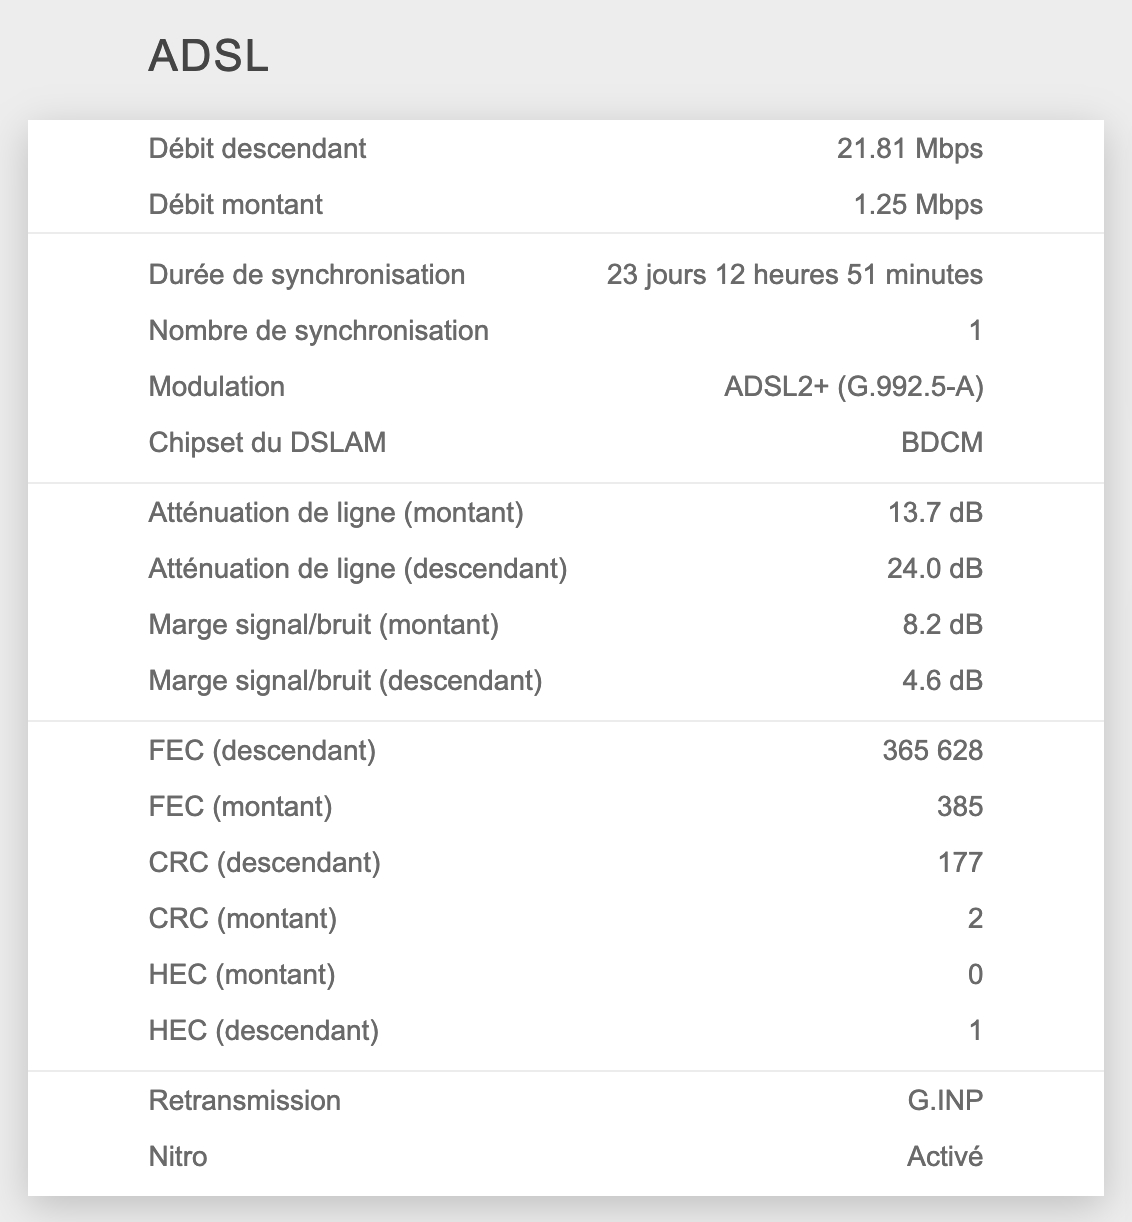Click the 1.25 Mbps upload rate value
The image size is (1132, 1222).
click(918, 205)
